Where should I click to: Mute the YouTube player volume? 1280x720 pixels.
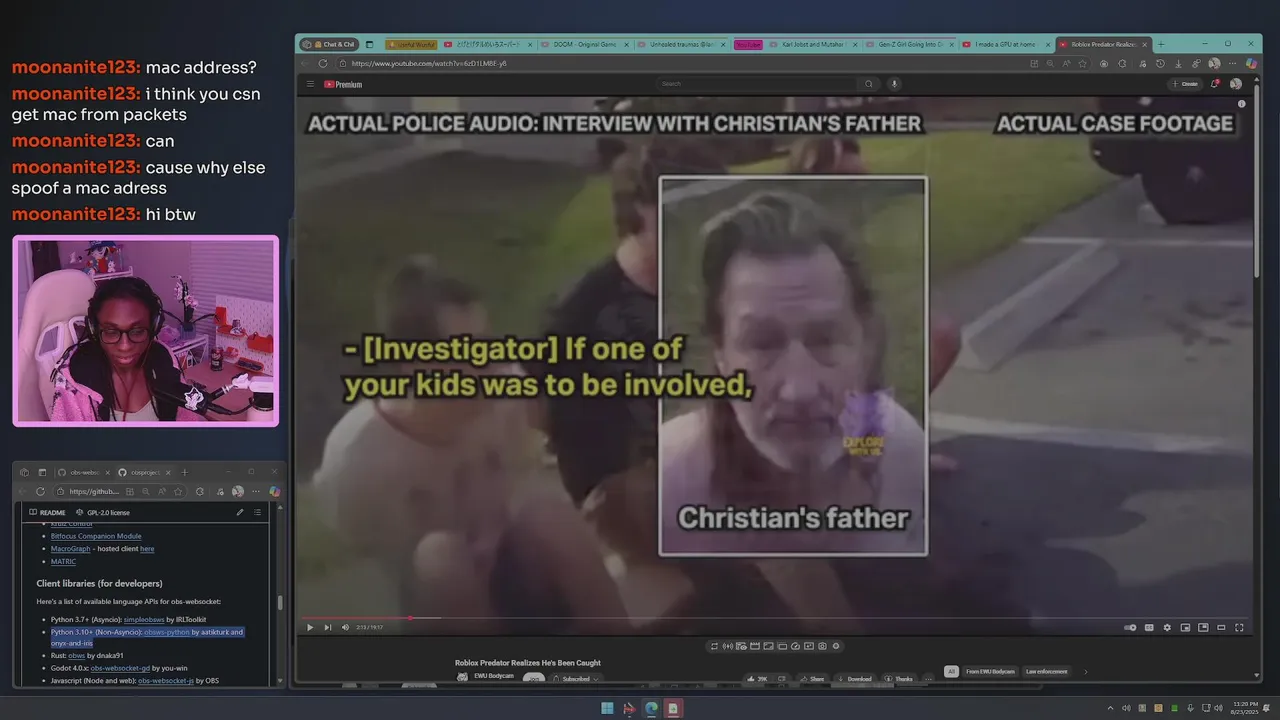[x=346, y=627]
